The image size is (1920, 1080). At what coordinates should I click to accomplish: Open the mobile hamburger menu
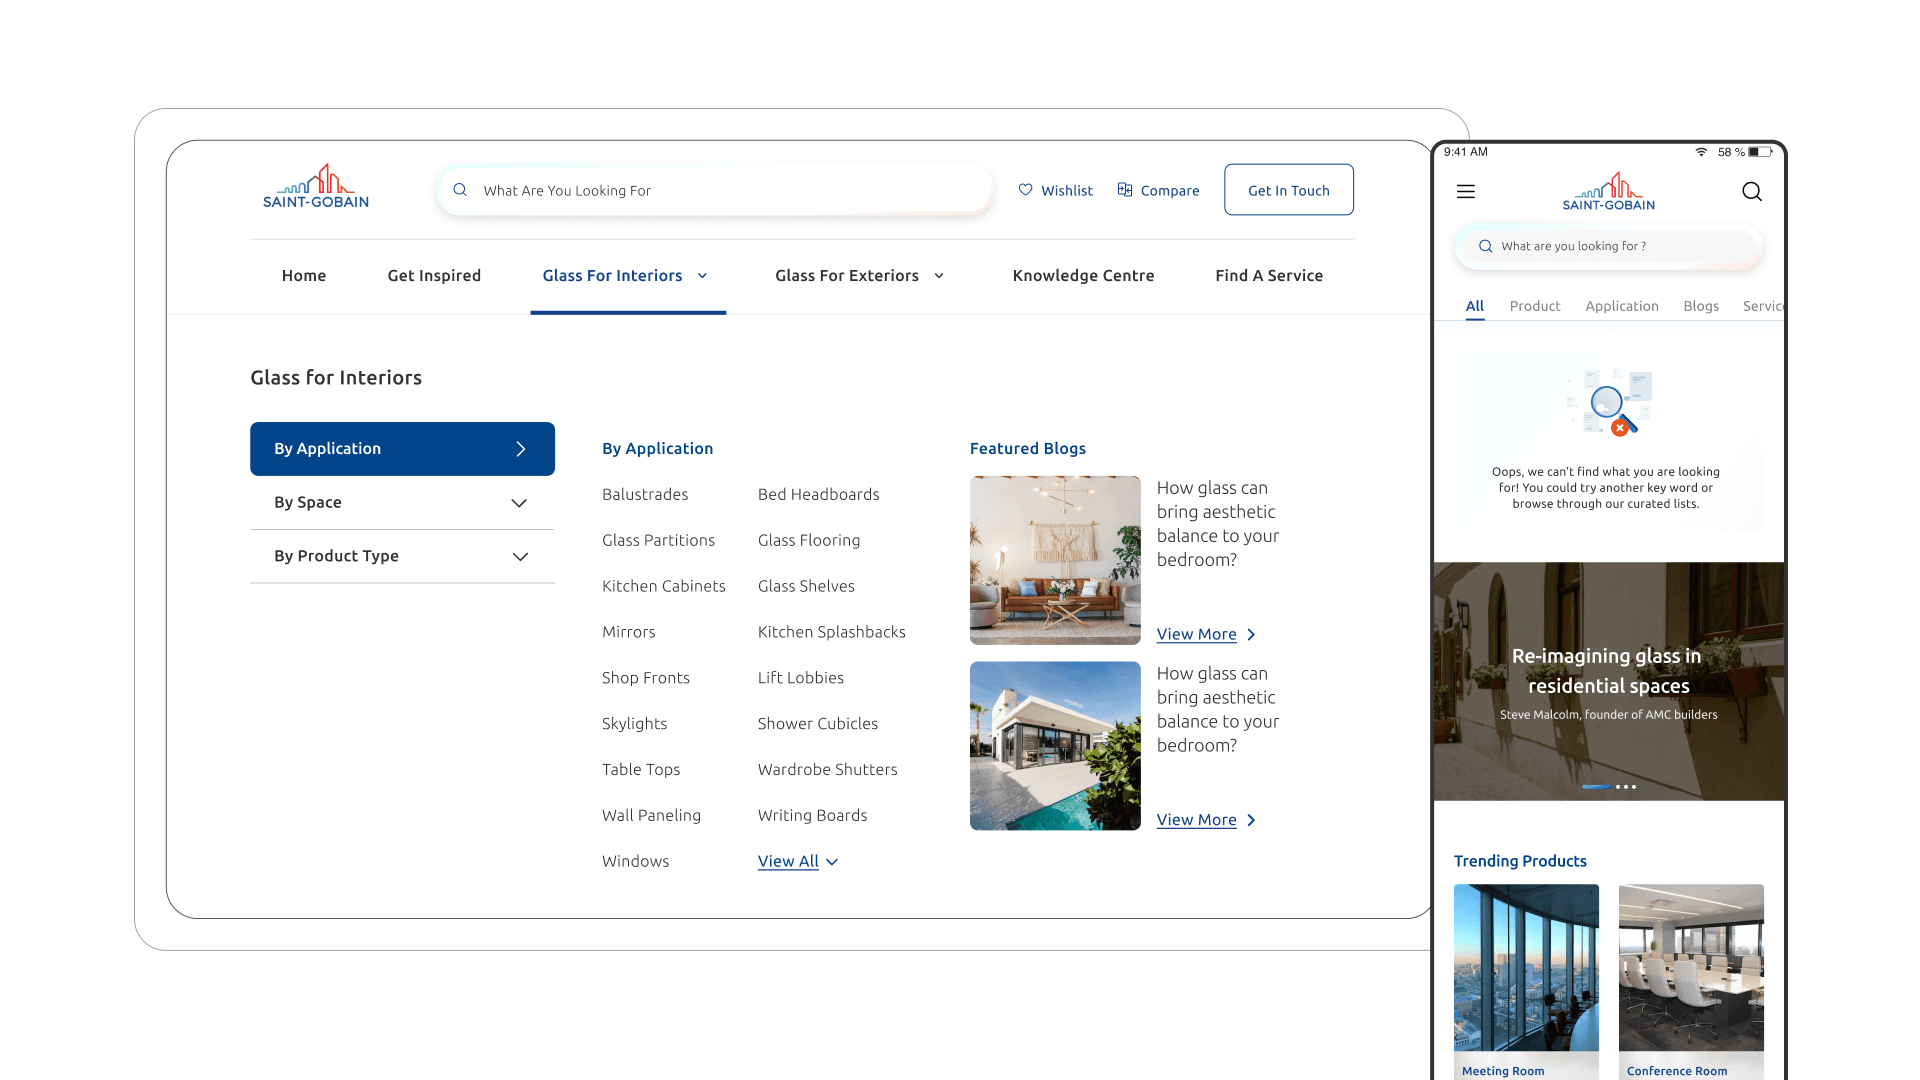[x=1466, y=192]
